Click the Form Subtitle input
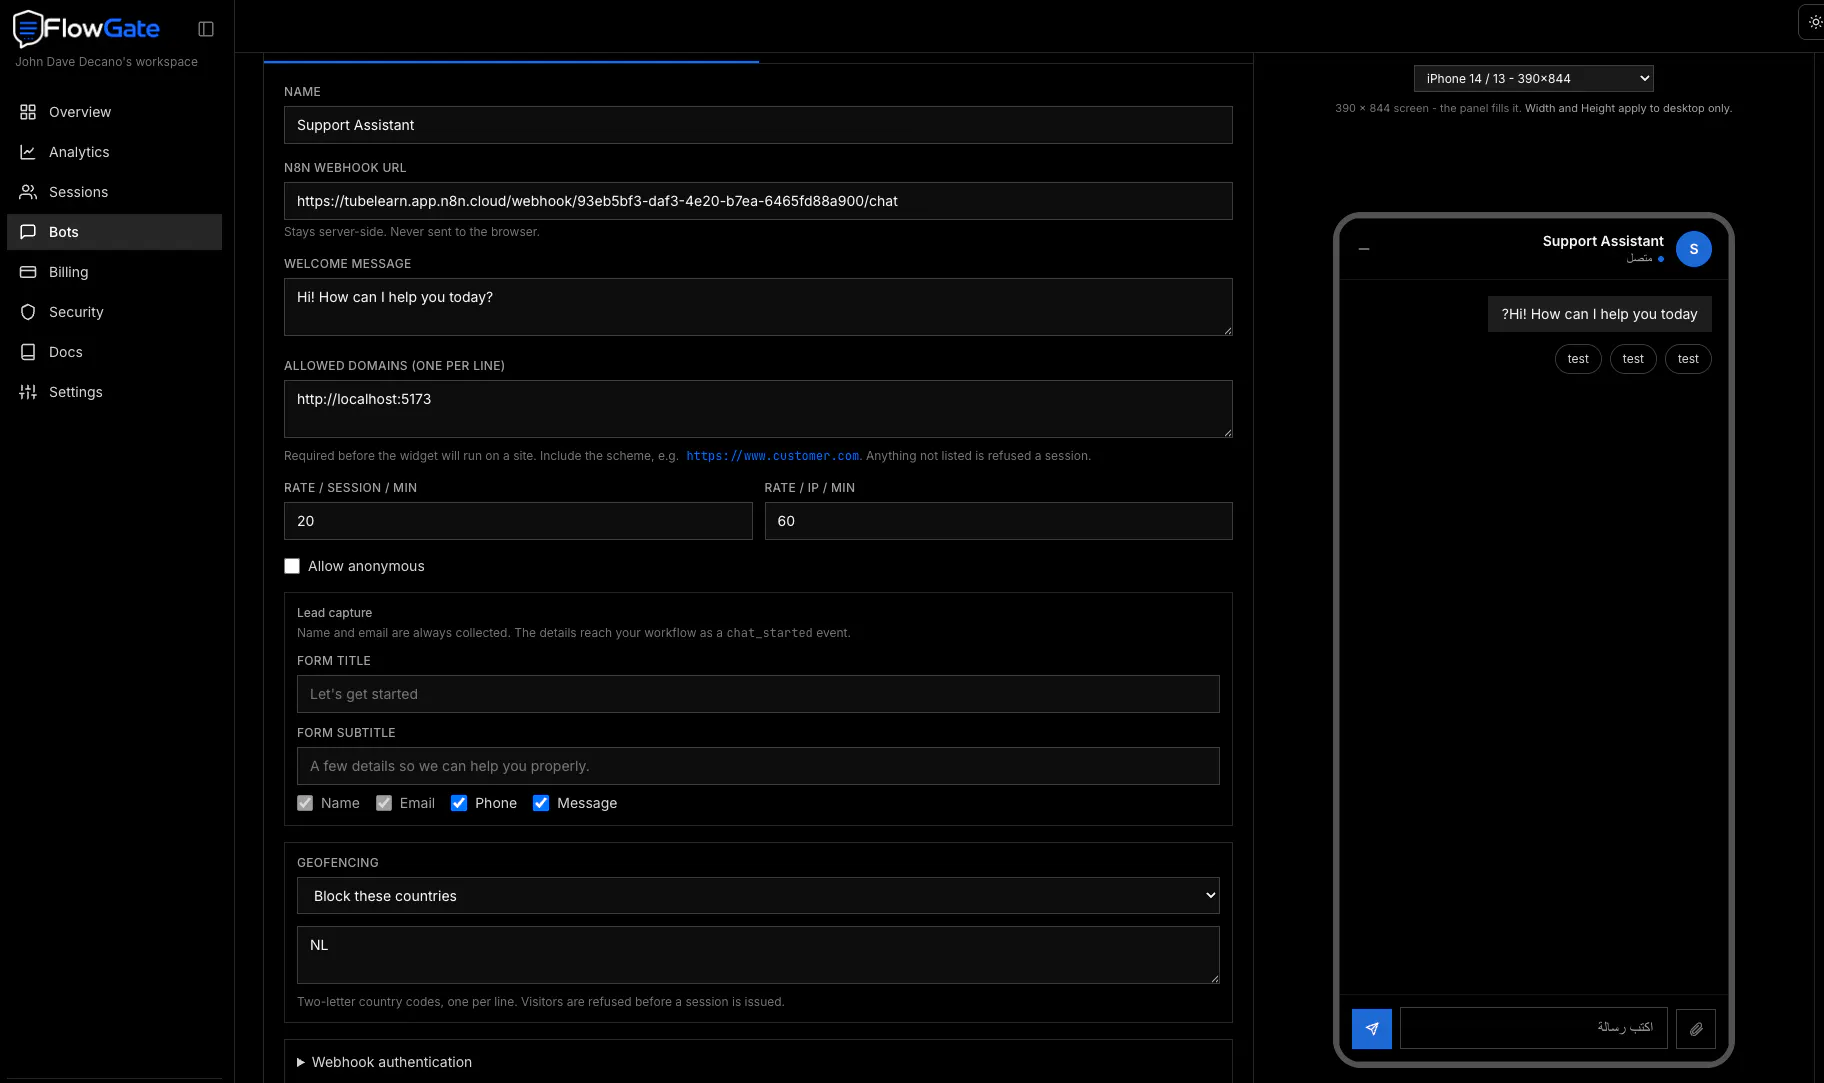This screenshot has width=1824, height=1083. (x=758, y=766)
